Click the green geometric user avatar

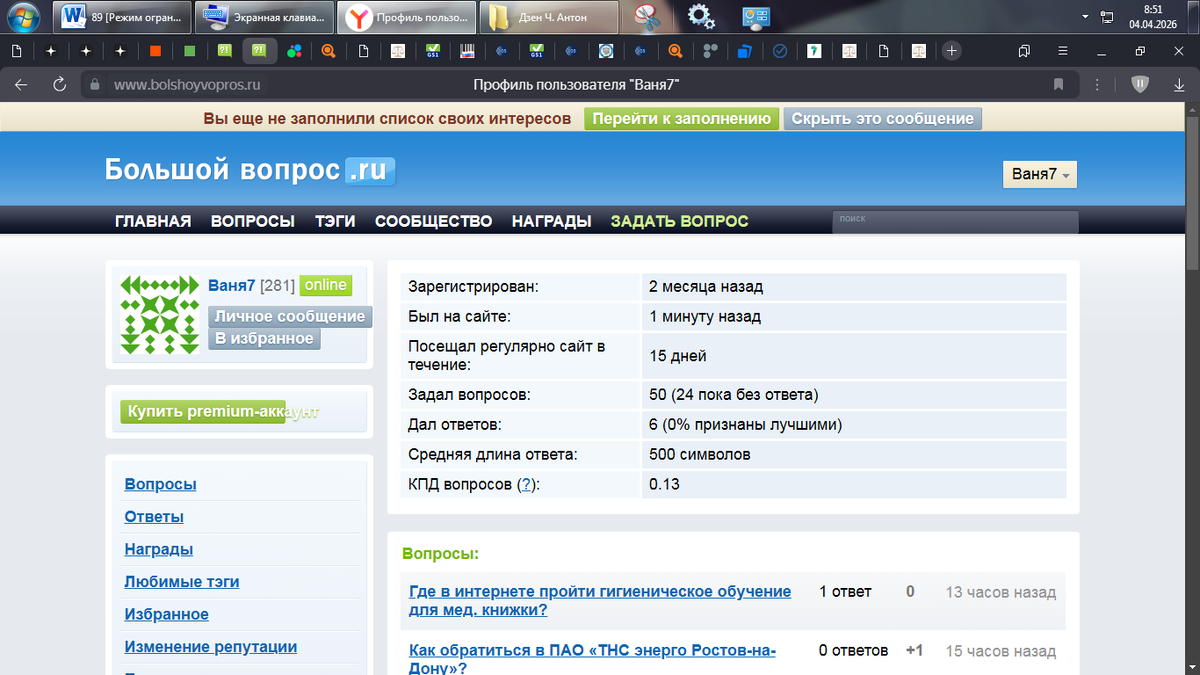coord(160,314)
